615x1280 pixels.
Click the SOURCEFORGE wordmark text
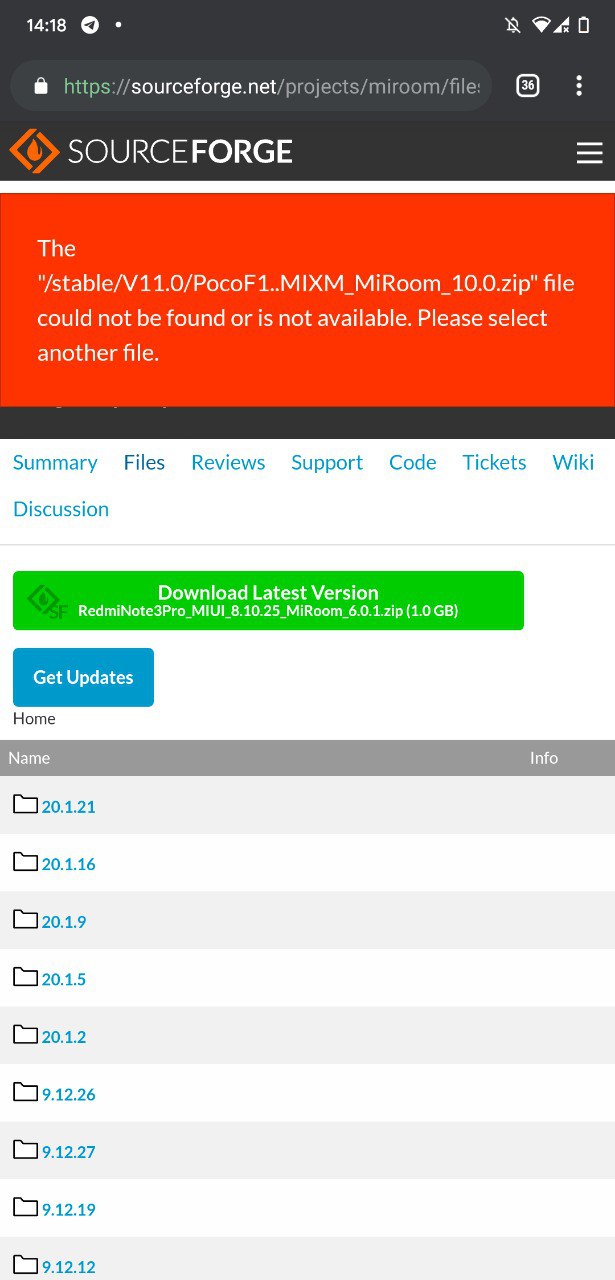point(180,152)
